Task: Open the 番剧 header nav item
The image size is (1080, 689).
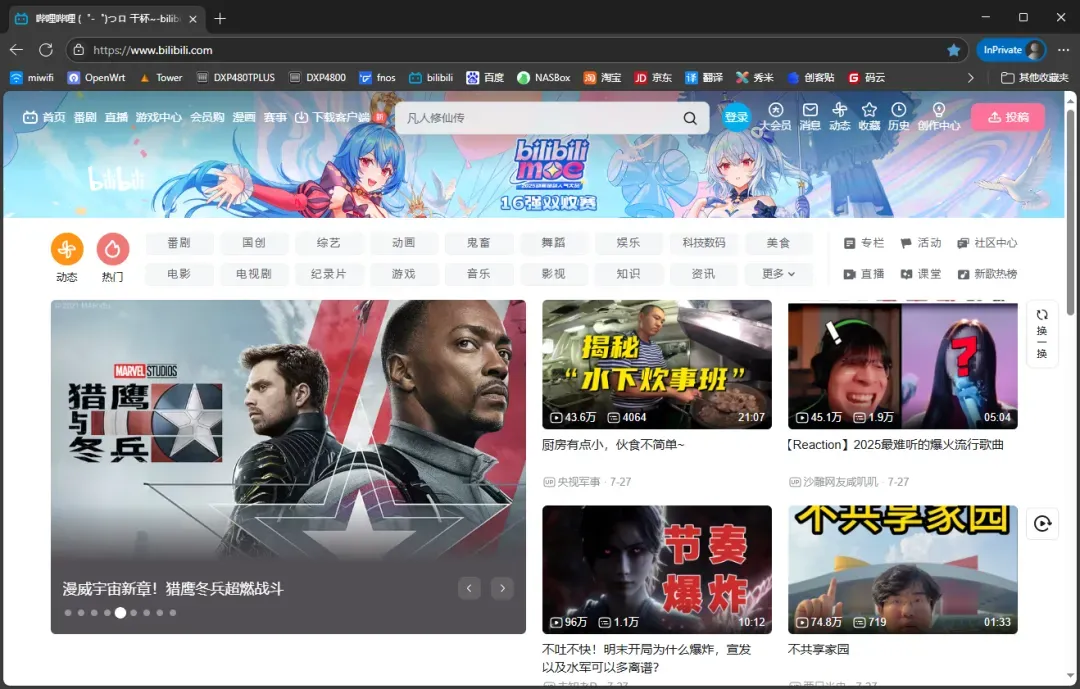Action: pyautogui.click(x=85, y=117)
